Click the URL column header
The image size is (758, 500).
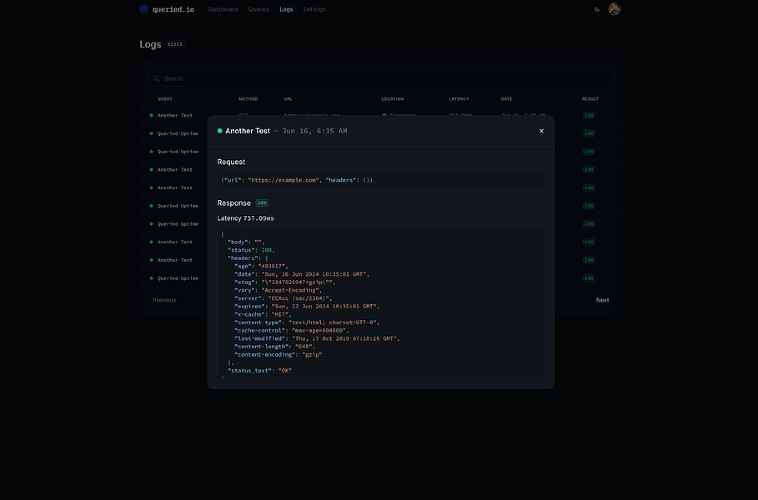288,99
